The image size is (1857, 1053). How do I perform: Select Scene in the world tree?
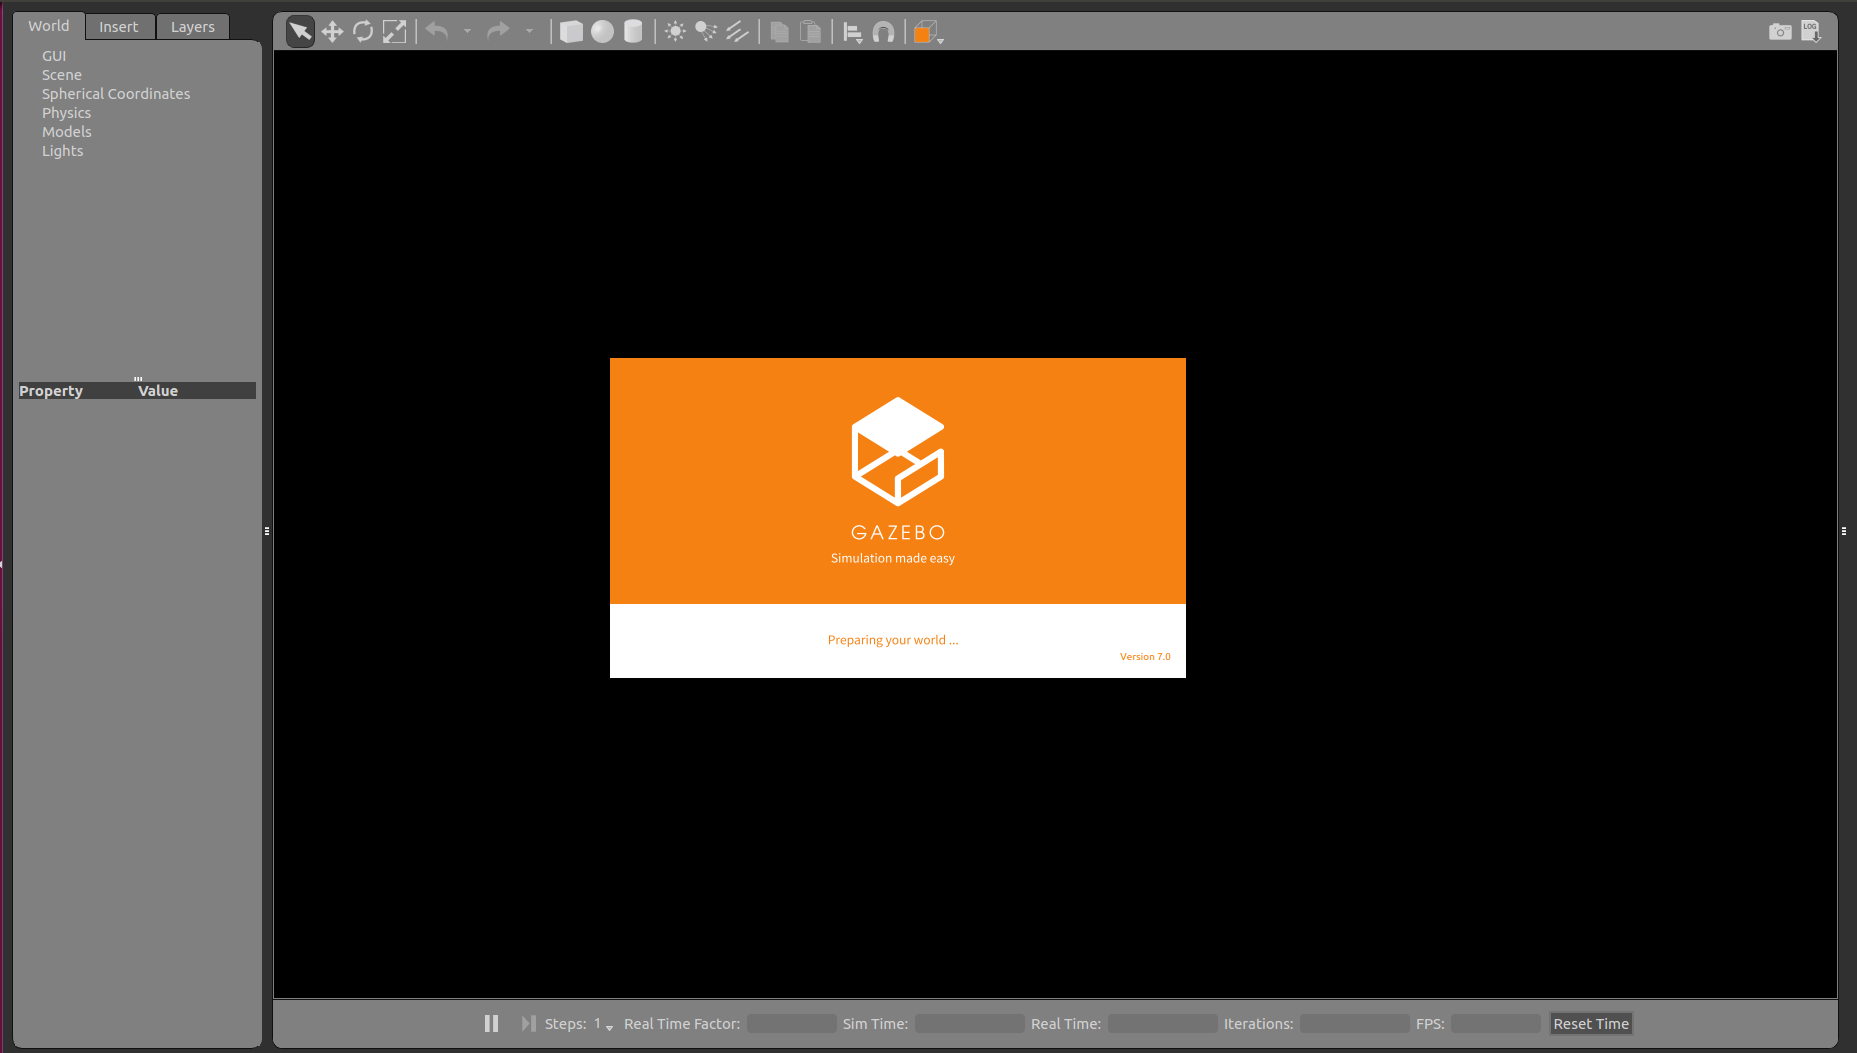[62, 75]
